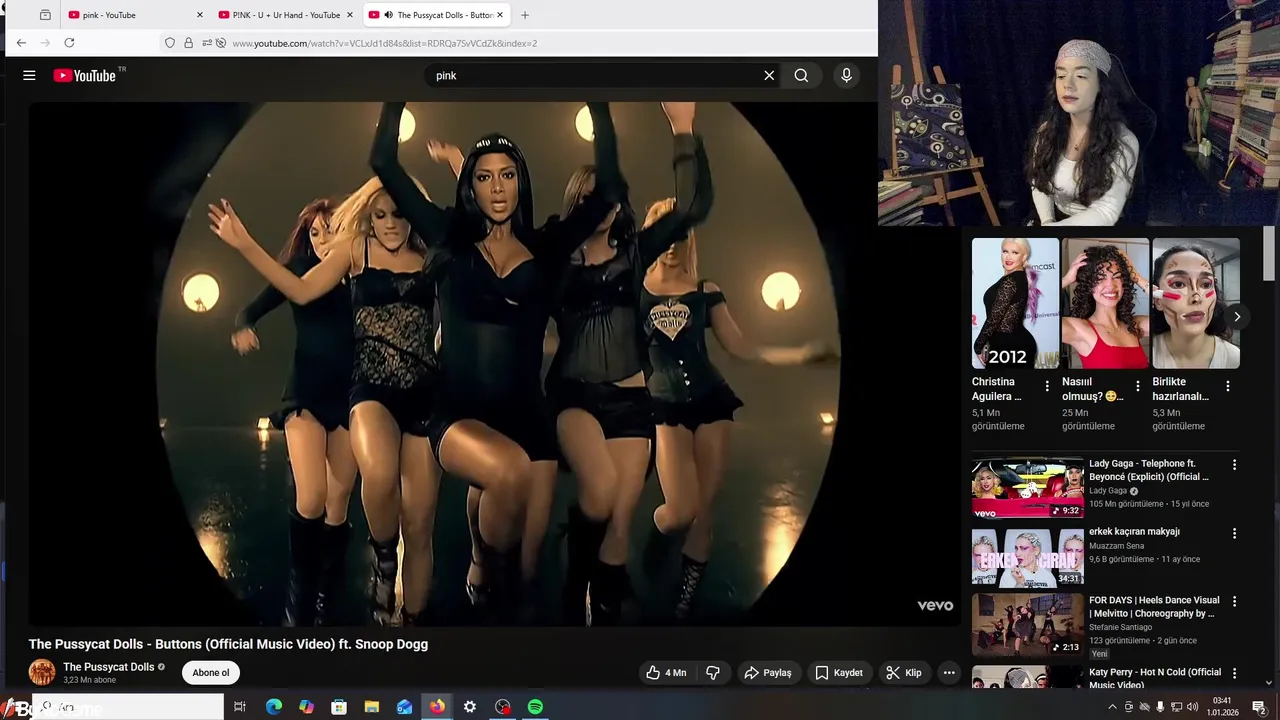This screenshot has width=1280, height=720.
Task: Open the YouTube hamburger guide menu
Action: point(29,75)
